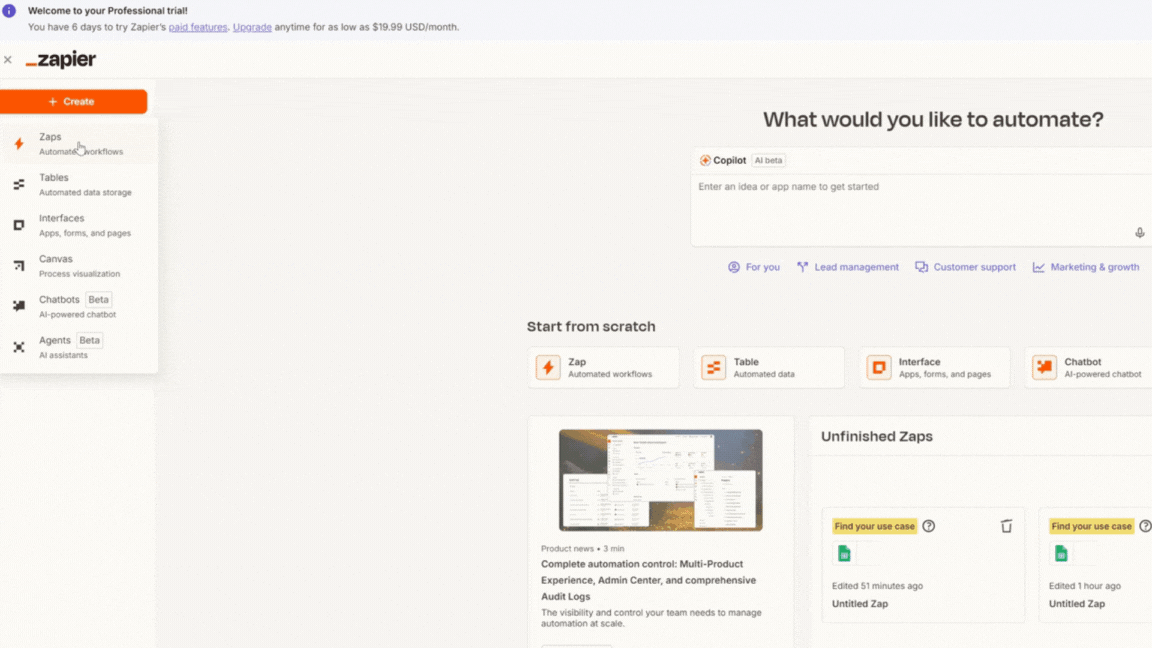This screenshot has width=1152, height=648.
Task: Click the Upgrade link in trial banner
Action: point(252,27)
